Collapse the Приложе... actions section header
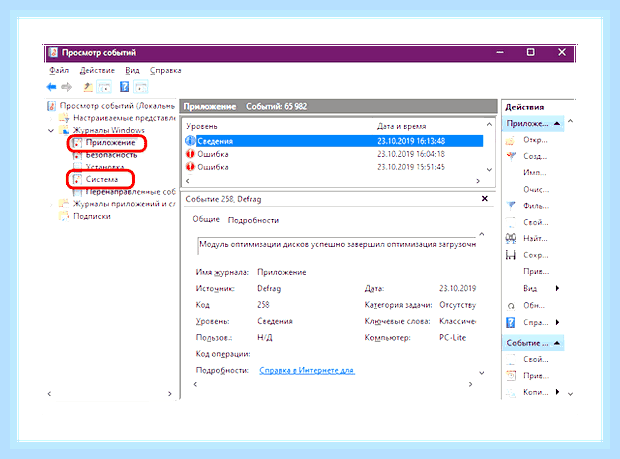 point(557,124)
